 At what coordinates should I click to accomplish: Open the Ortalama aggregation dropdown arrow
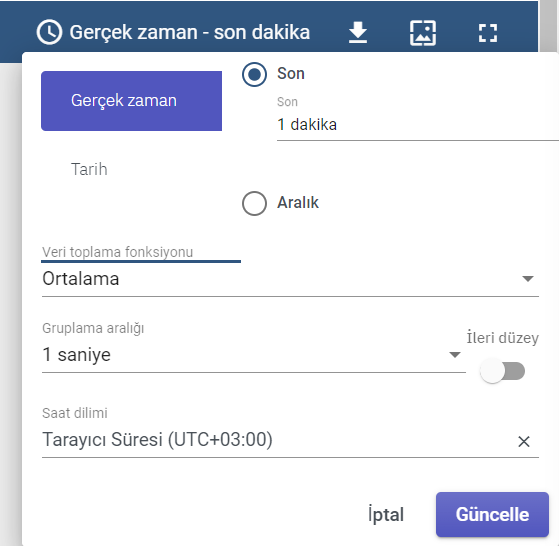click(528, 279)
